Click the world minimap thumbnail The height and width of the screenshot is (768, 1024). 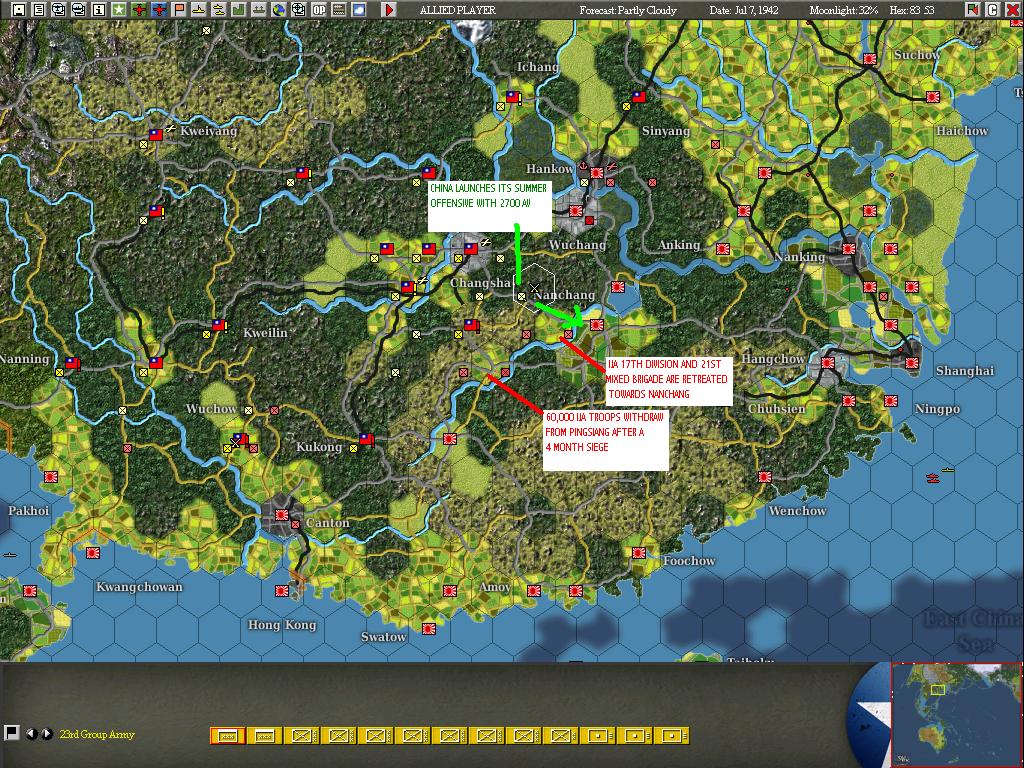[x=957, y=714]
